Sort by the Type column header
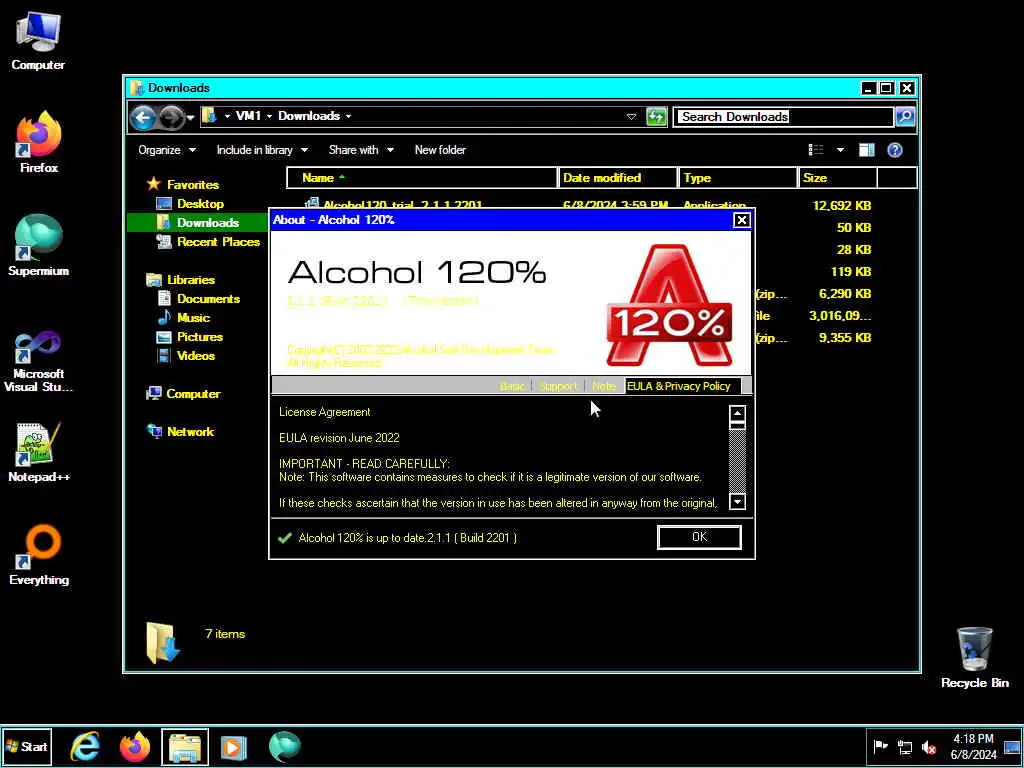Image resolution: width=1024 pixels, height=768 pixels. 738,178
